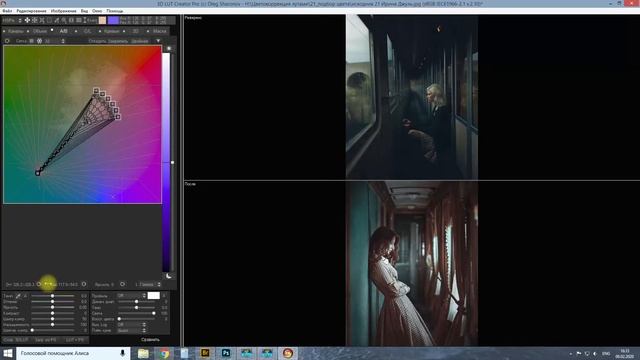Adjust the Насыщенность slider
This screenshot has height=360, width=640.
point(53,324)
